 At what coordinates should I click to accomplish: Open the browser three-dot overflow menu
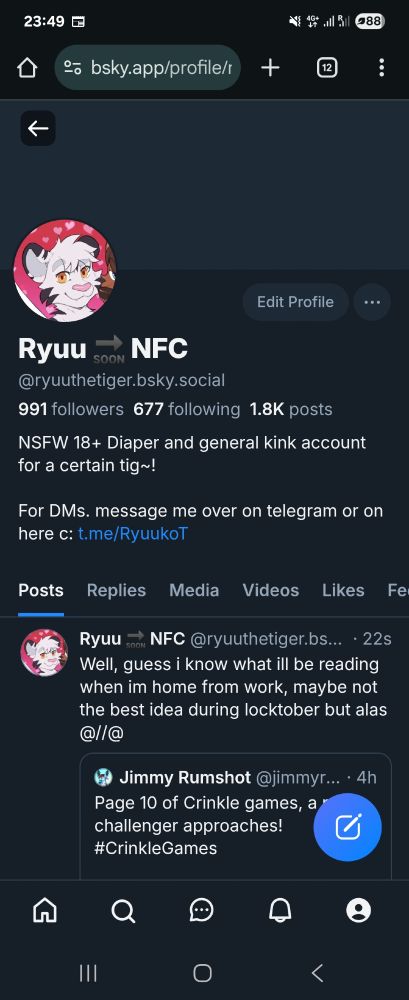[x=381, y=68]
